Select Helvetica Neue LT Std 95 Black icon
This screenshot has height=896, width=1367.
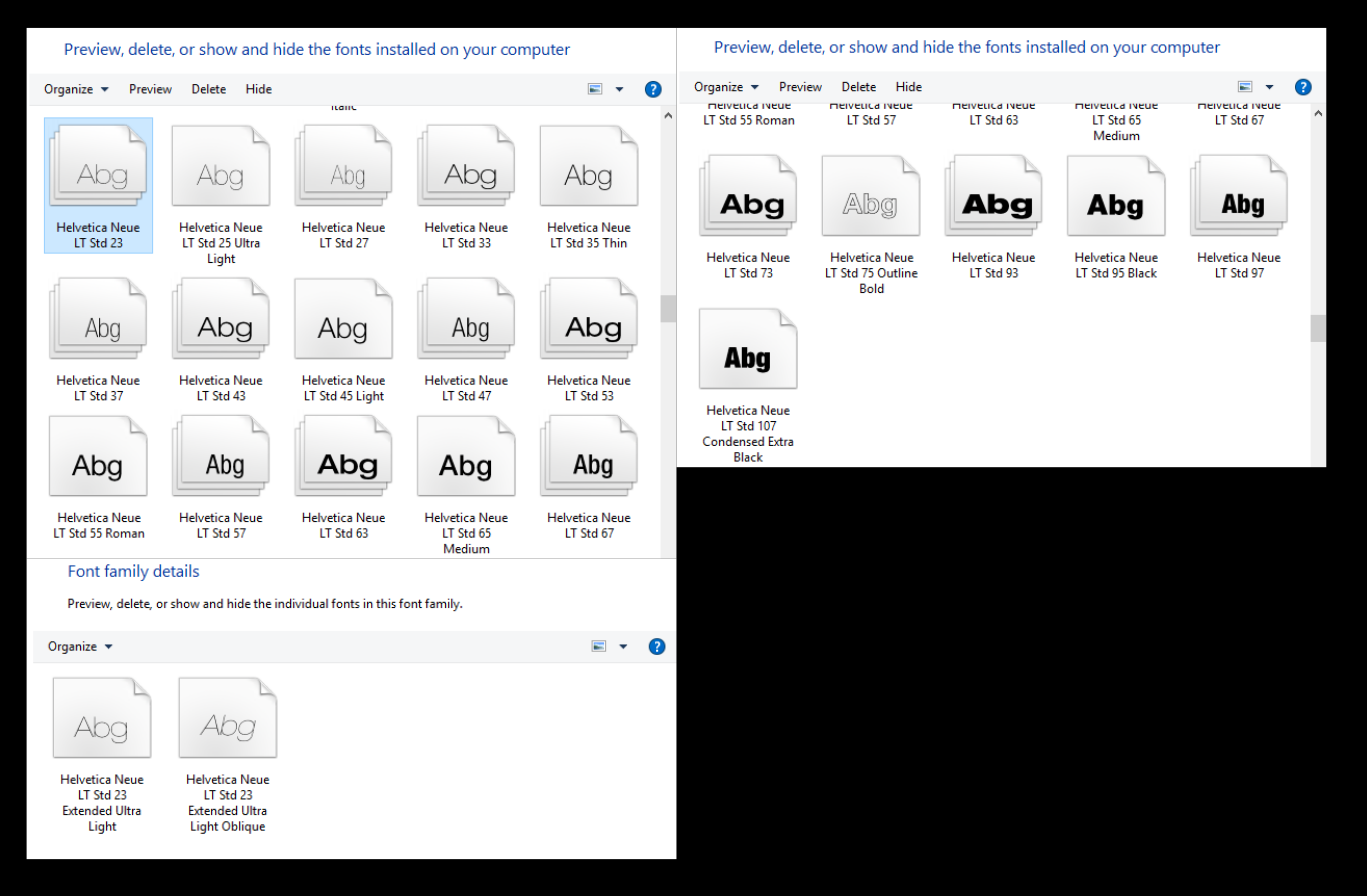click(x=1116, y=195)
